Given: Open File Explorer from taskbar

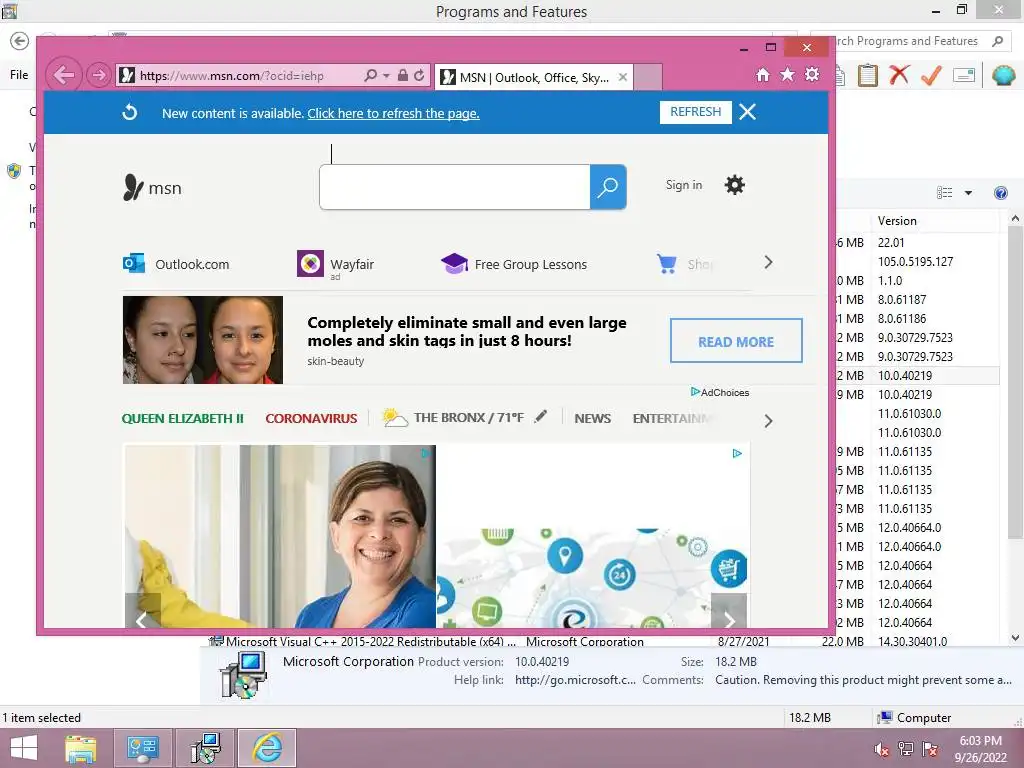Looking at the screenshot, I should 81,748.
